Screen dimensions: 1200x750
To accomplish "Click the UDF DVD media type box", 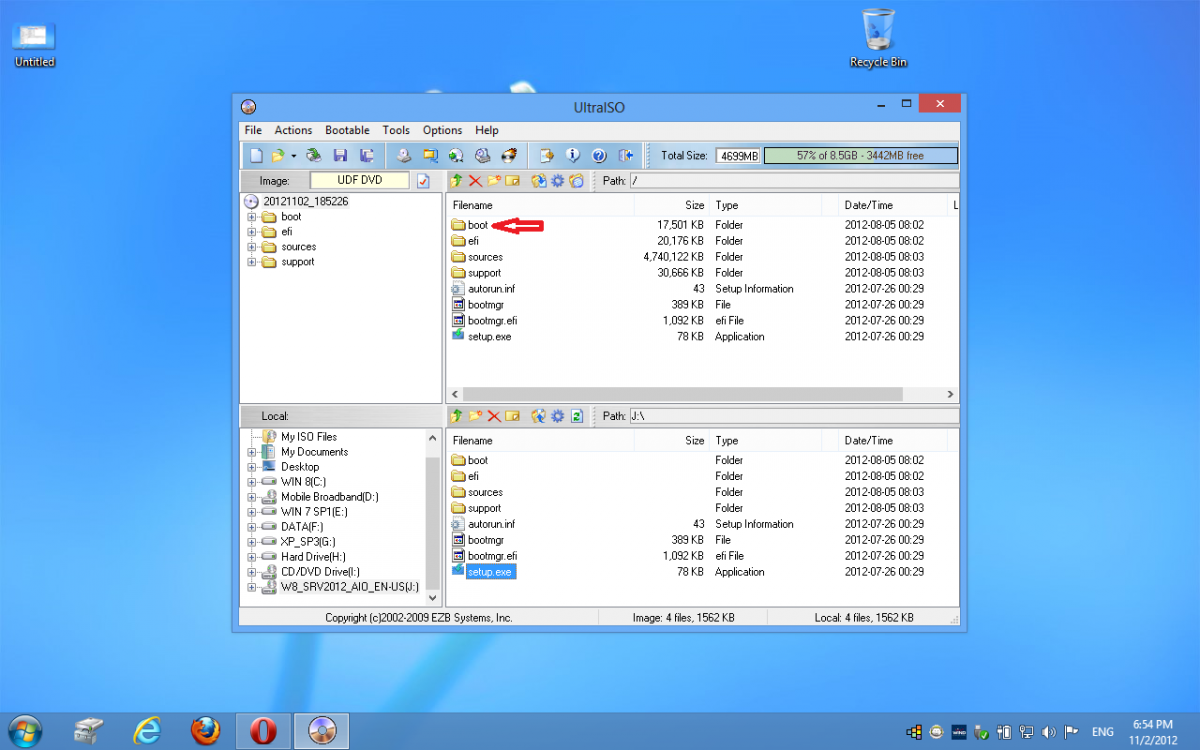I will click(360, 181).
